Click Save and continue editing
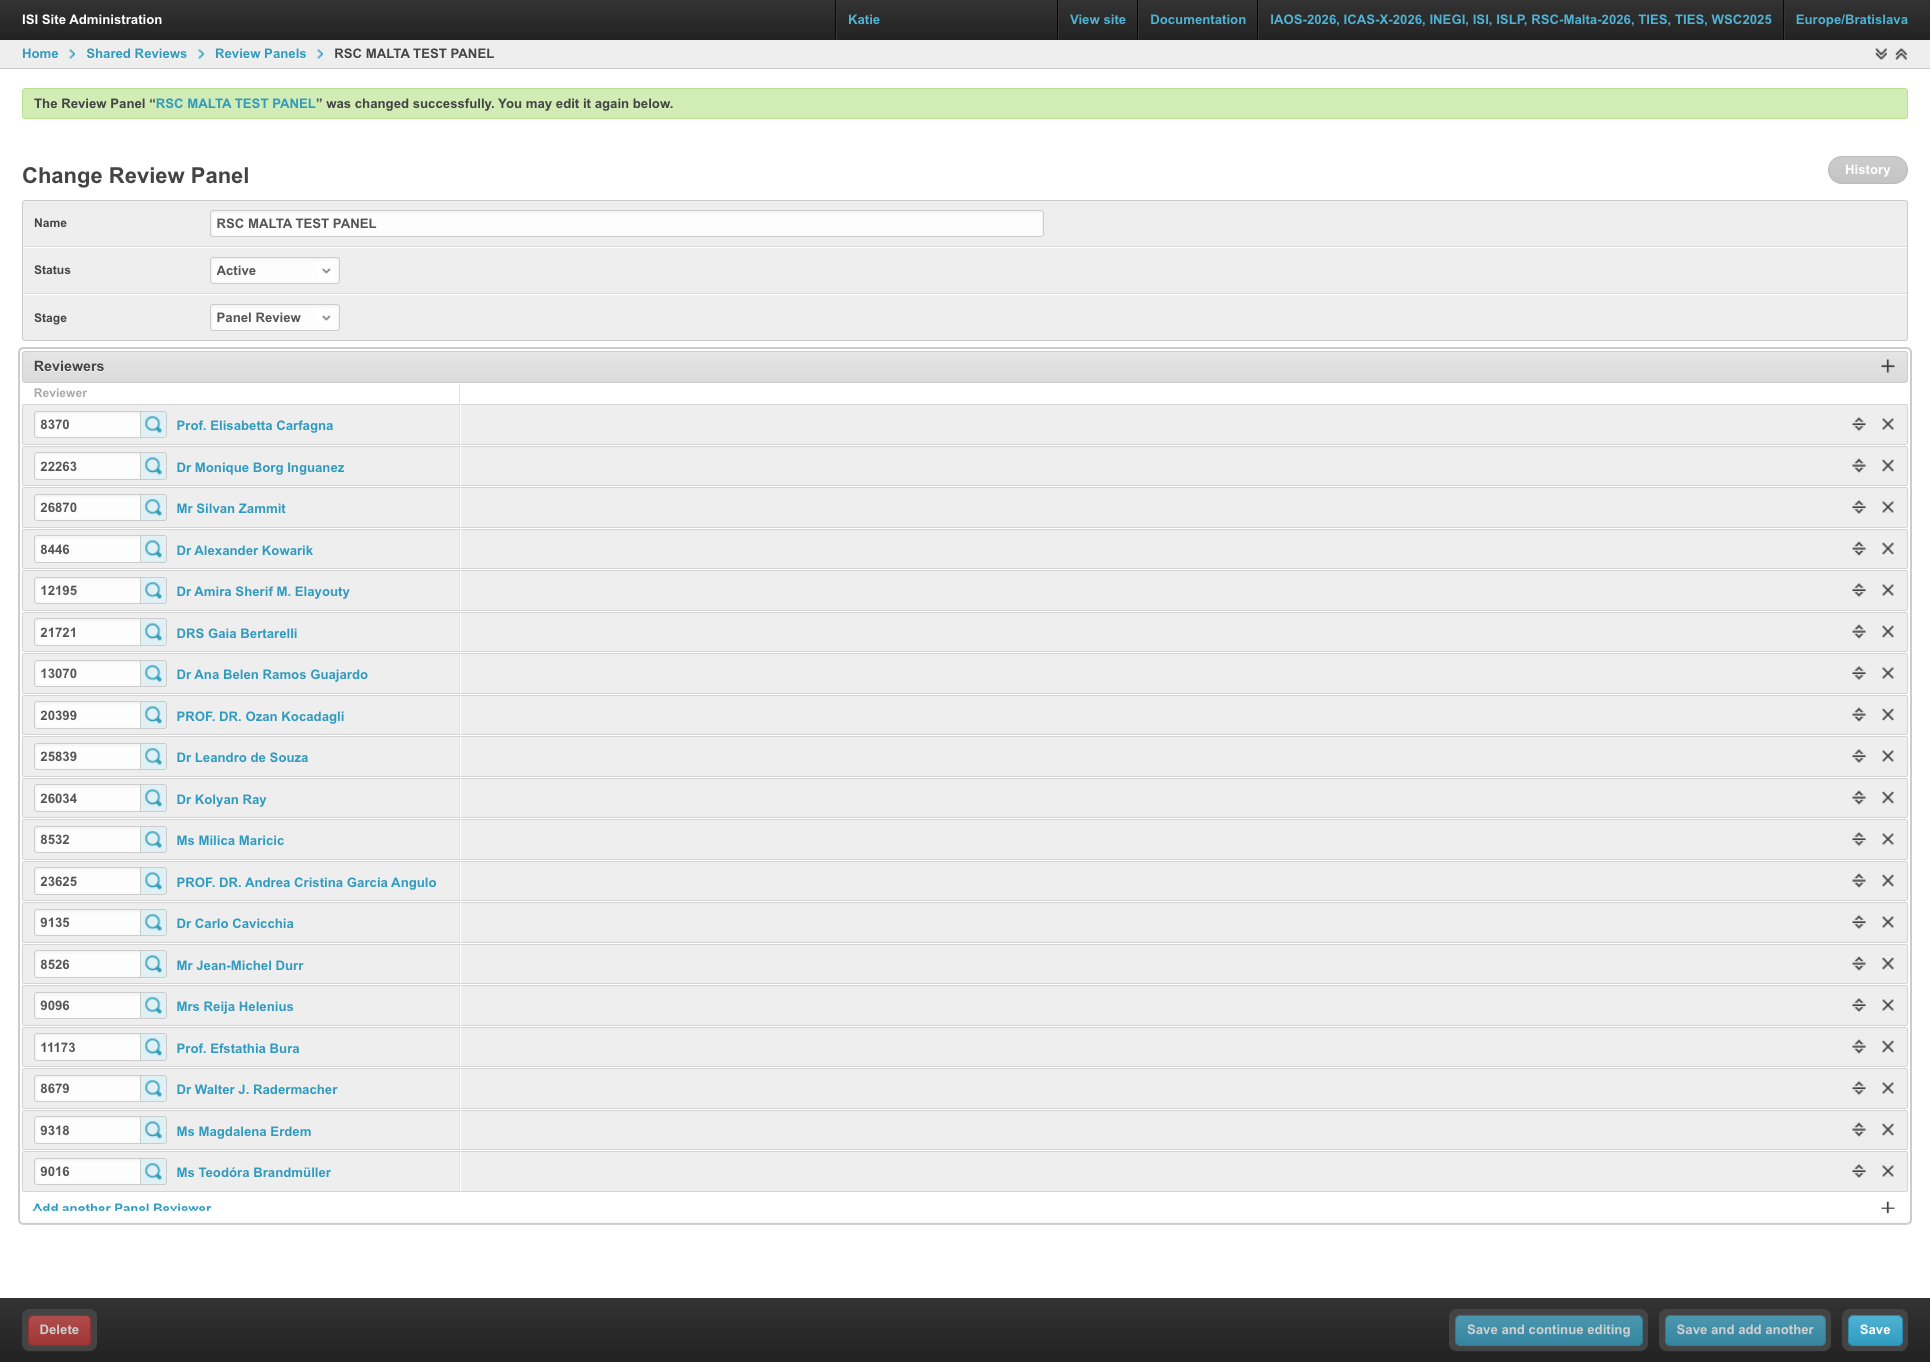 coord(1548,1330)
